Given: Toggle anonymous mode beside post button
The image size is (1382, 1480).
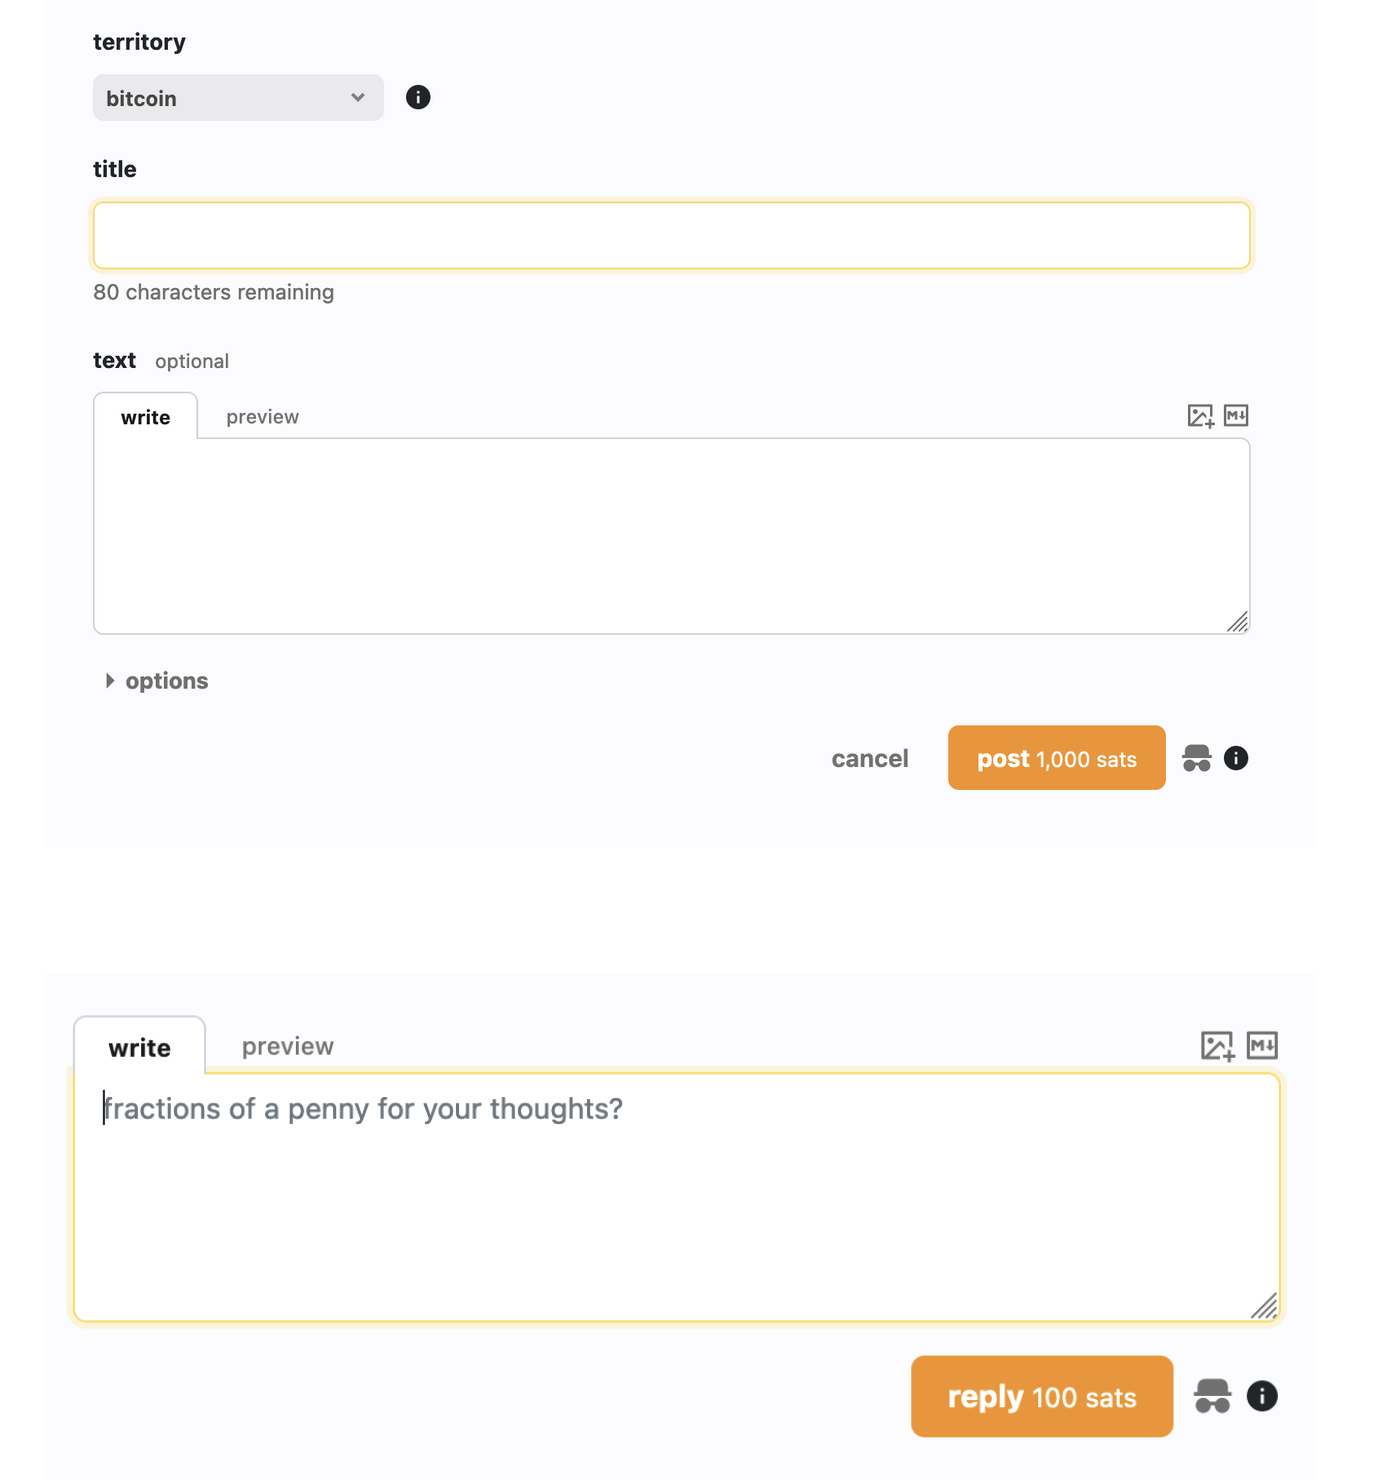Looking at the screenshot, I should pyautogui.click(x=1196, y=758).
